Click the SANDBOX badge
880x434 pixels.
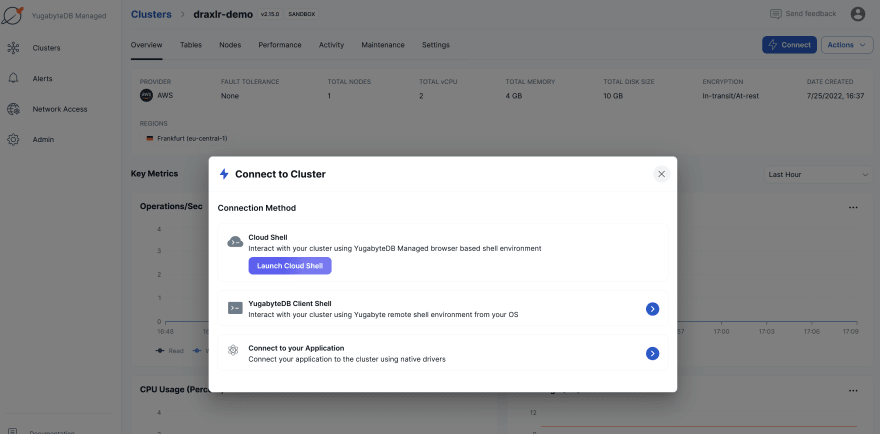click(301, 15)
